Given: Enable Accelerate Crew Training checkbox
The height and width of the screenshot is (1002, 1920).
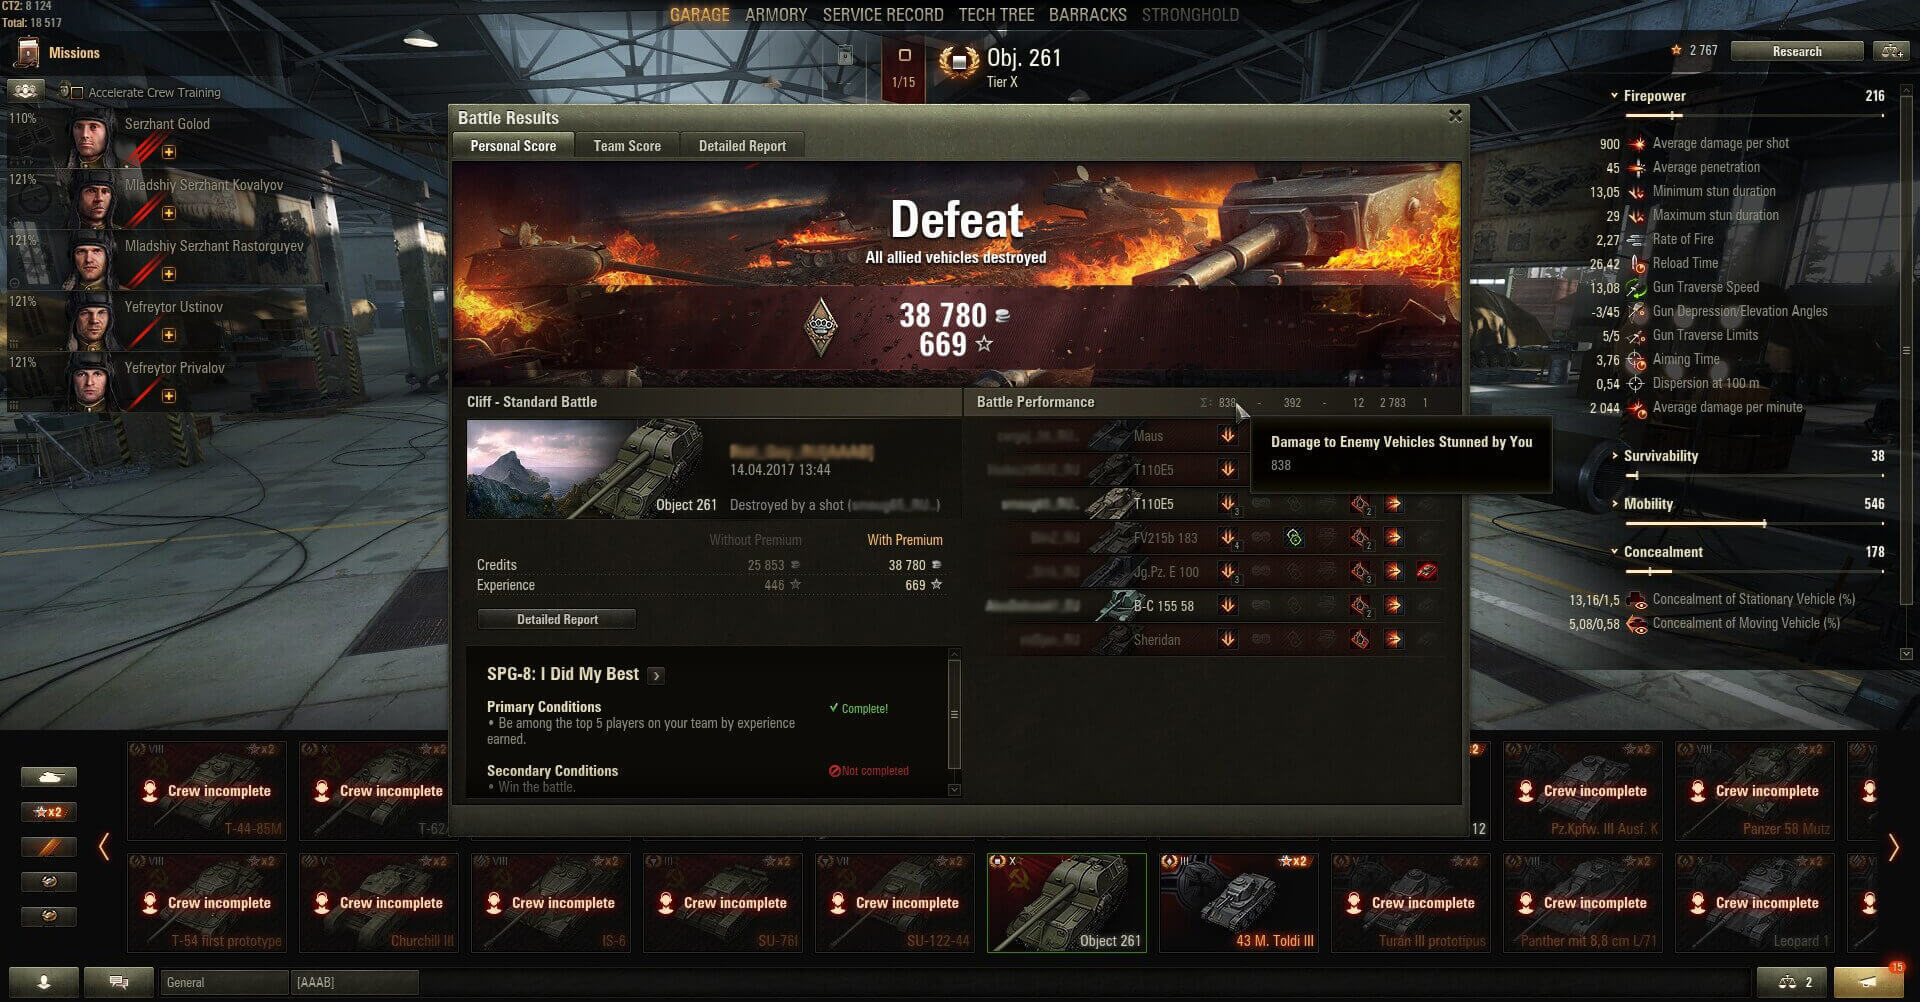Looking at the screenshot, I should click(77, 92).
